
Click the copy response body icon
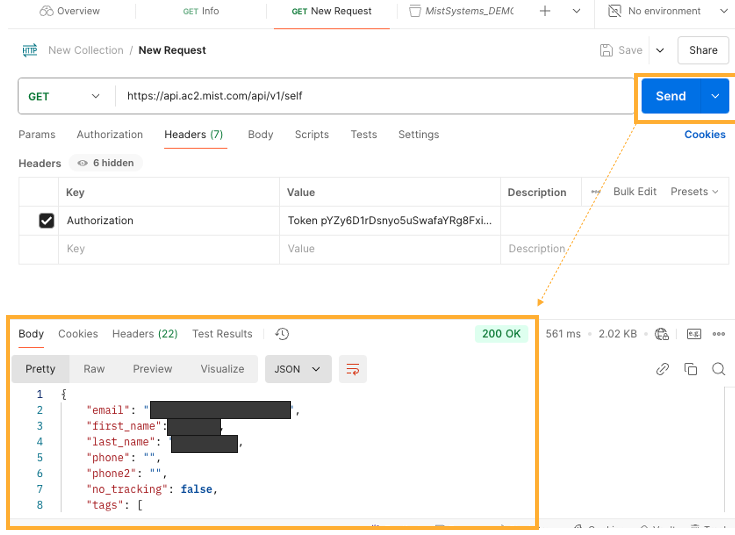690,369
